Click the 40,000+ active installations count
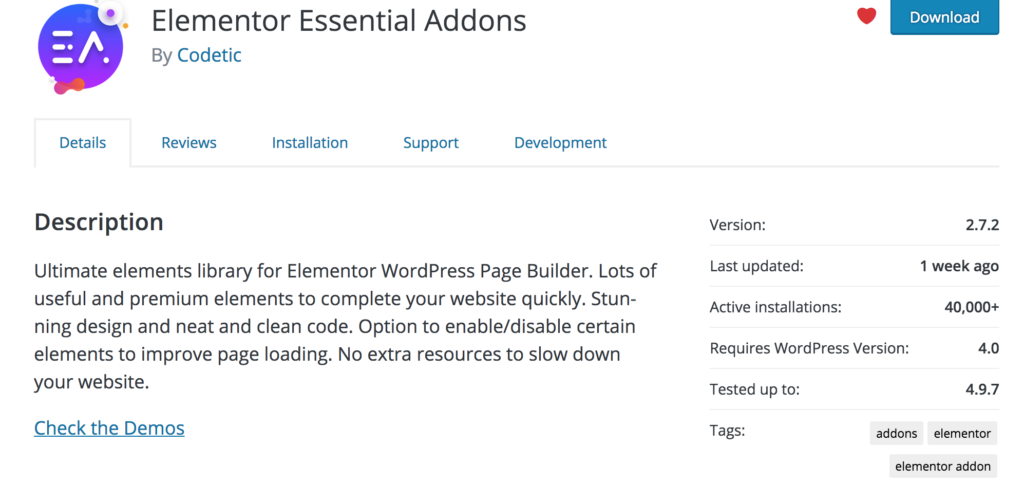The width and height of the screenshot is (1024, 484). coord(972,307)
